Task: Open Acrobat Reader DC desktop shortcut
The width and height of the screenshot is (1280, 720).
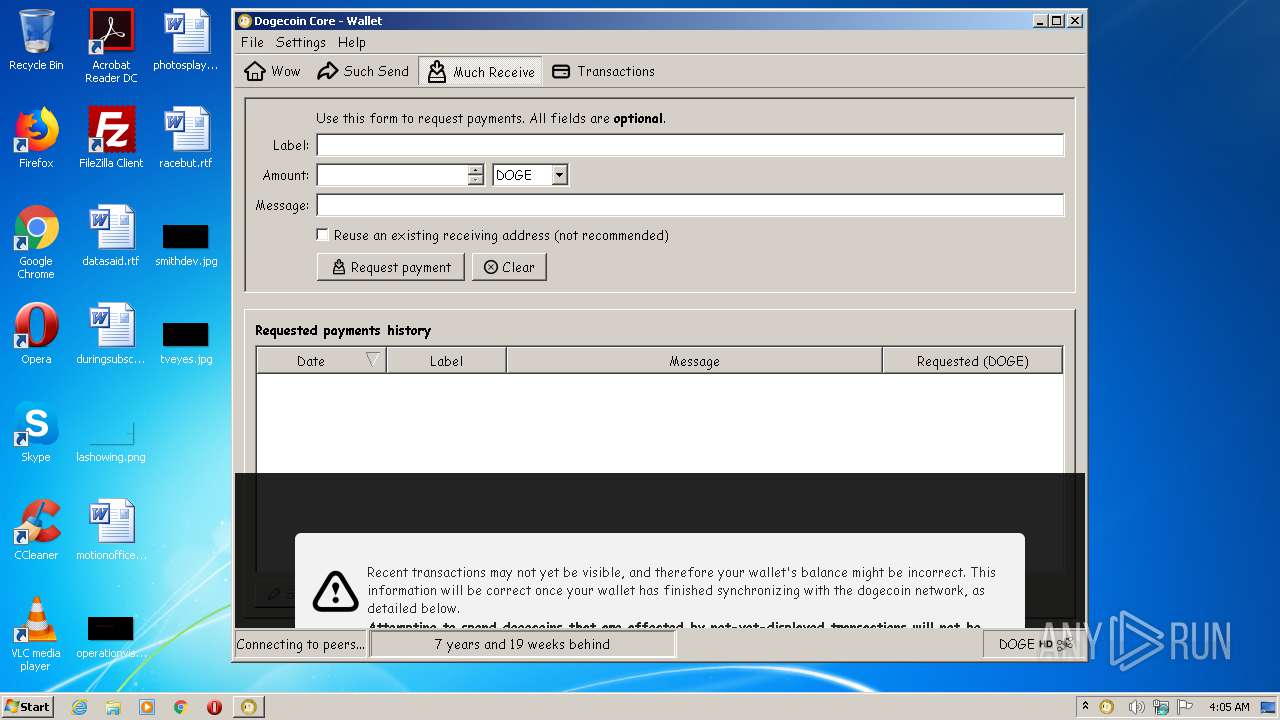Action: click(x=111, y=45)
